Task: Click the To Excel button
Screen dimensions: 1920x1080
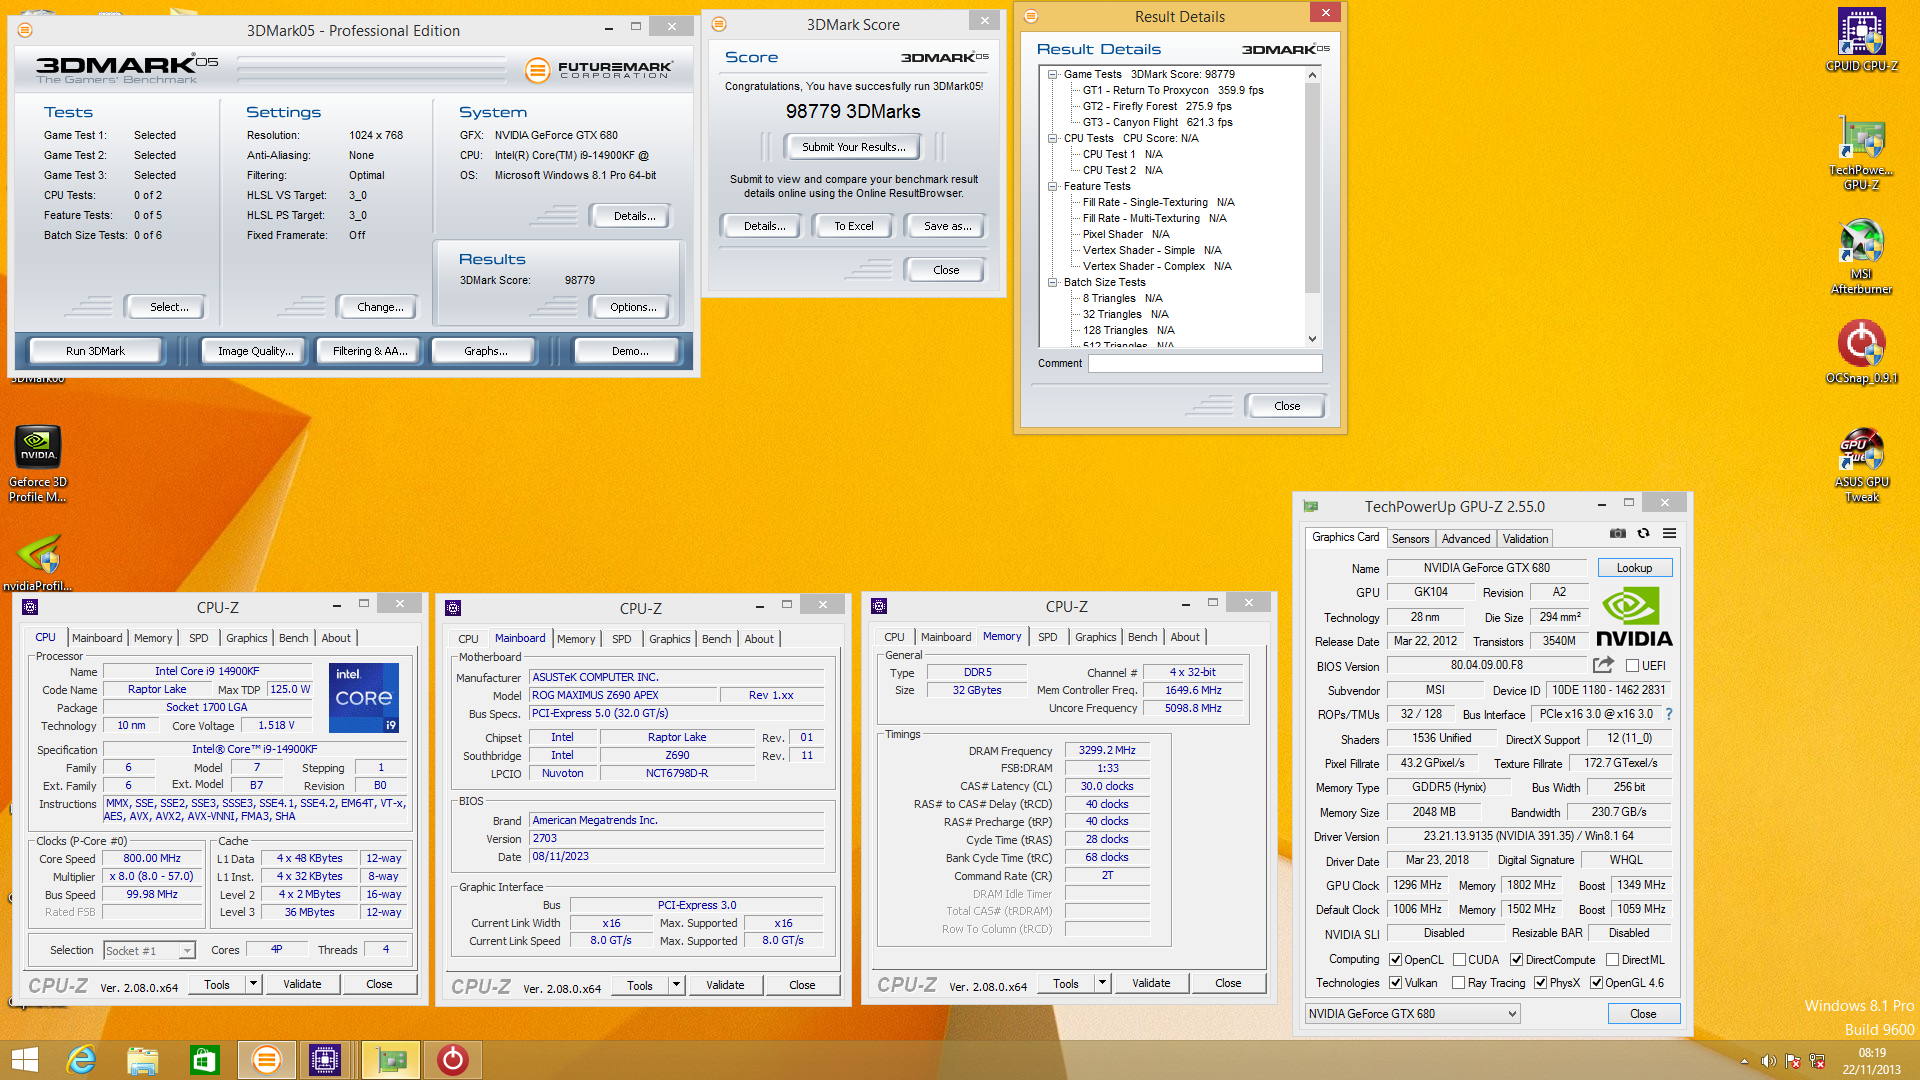Action: point(854,226)
